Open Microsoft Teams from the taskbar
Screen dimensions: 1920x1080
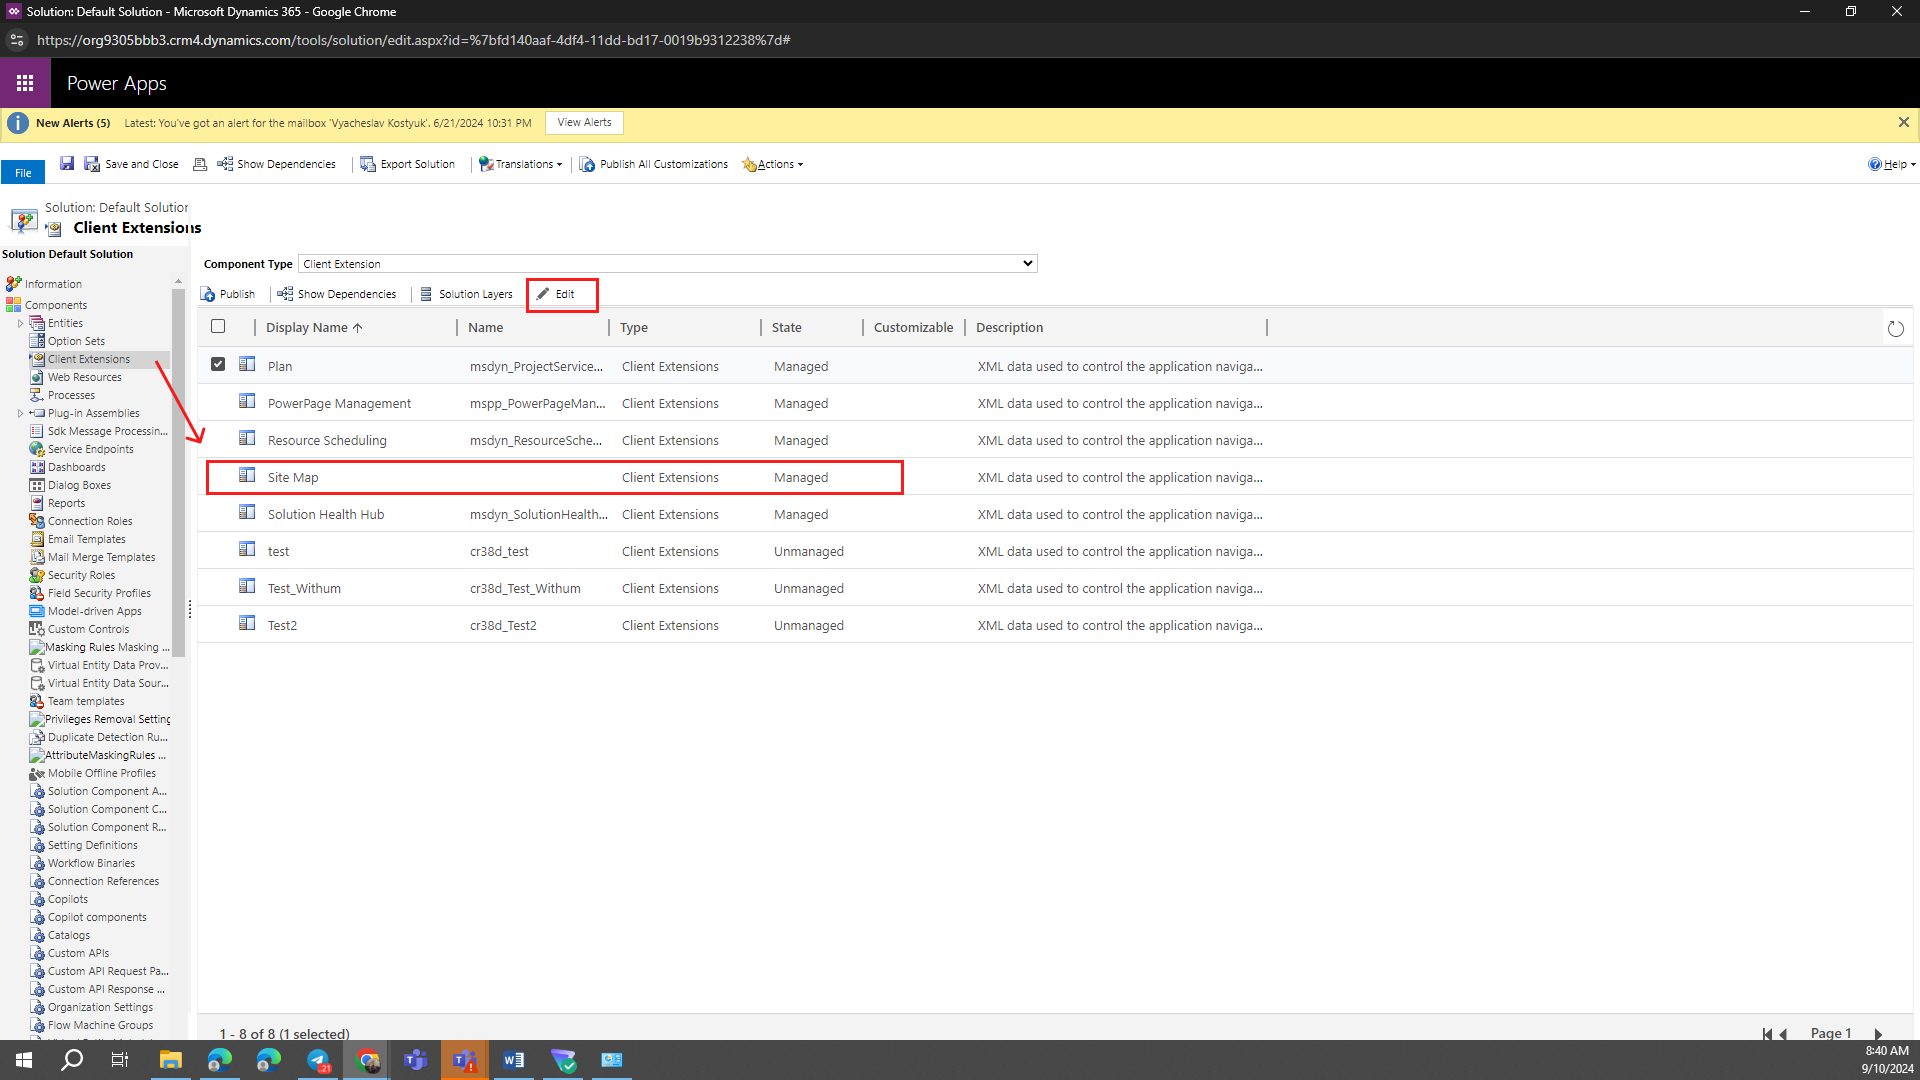tap(416, 1060)
